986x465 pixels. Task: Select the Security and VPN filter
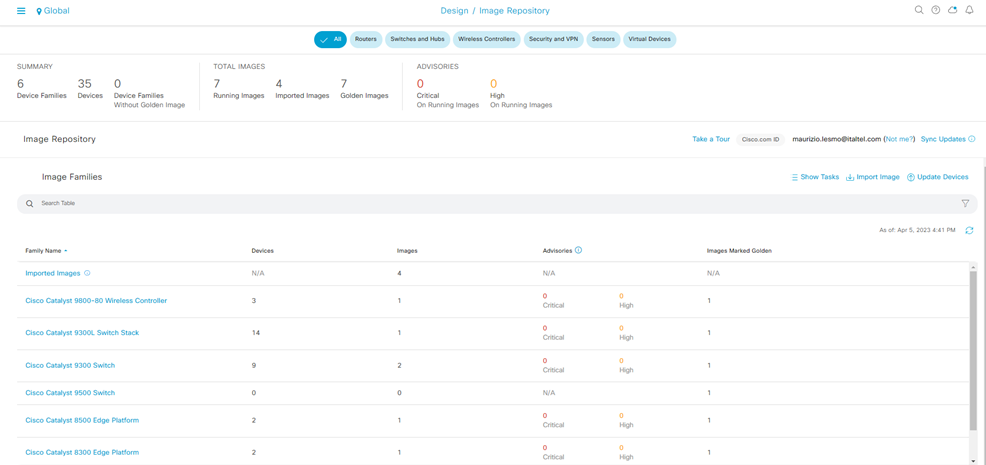point(553,39)
